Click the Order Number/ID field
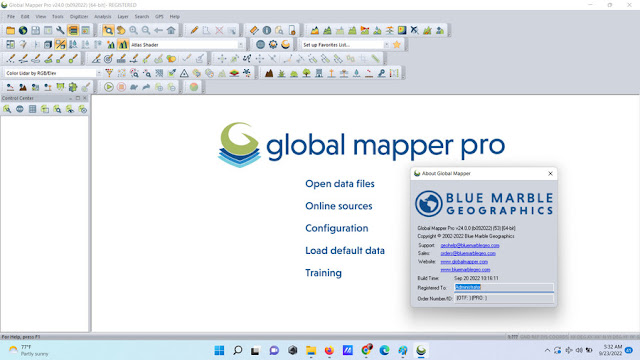 [504, 298]
